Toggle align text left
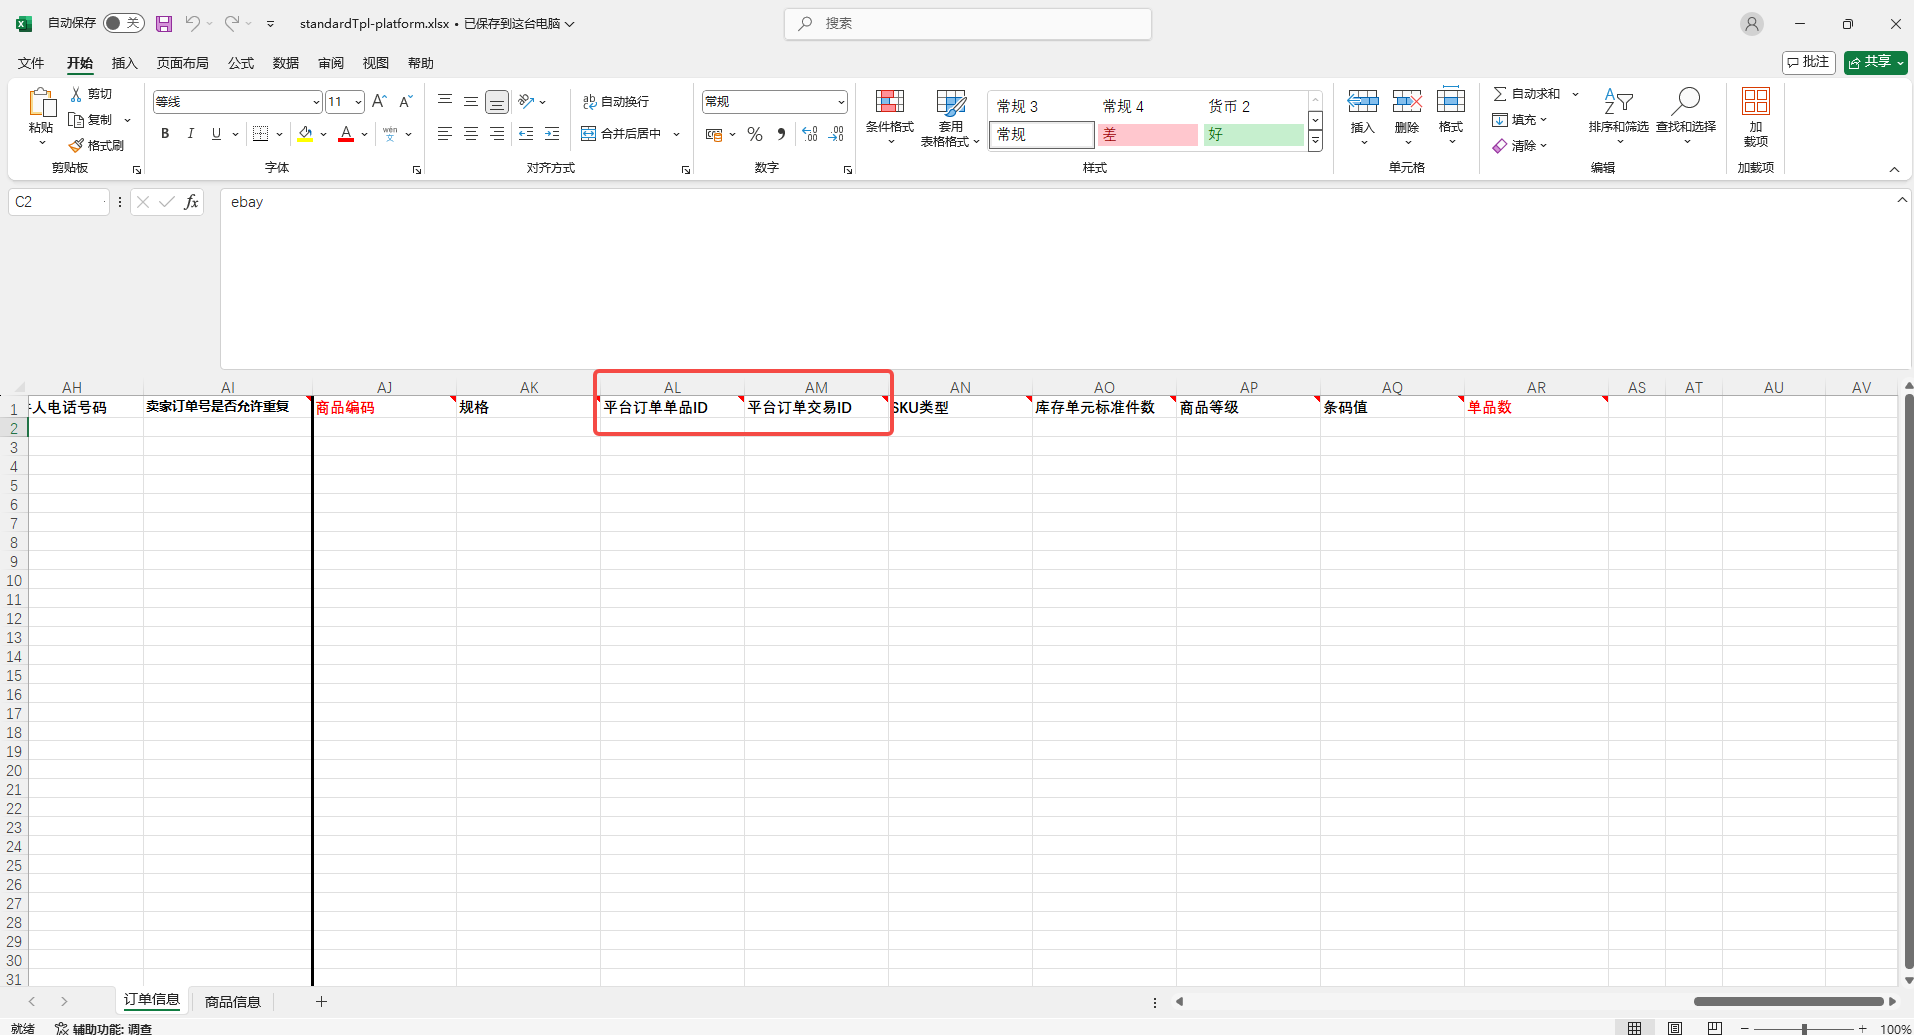This screenshot has height=1035, width=1914. click(x=445, y=134)
